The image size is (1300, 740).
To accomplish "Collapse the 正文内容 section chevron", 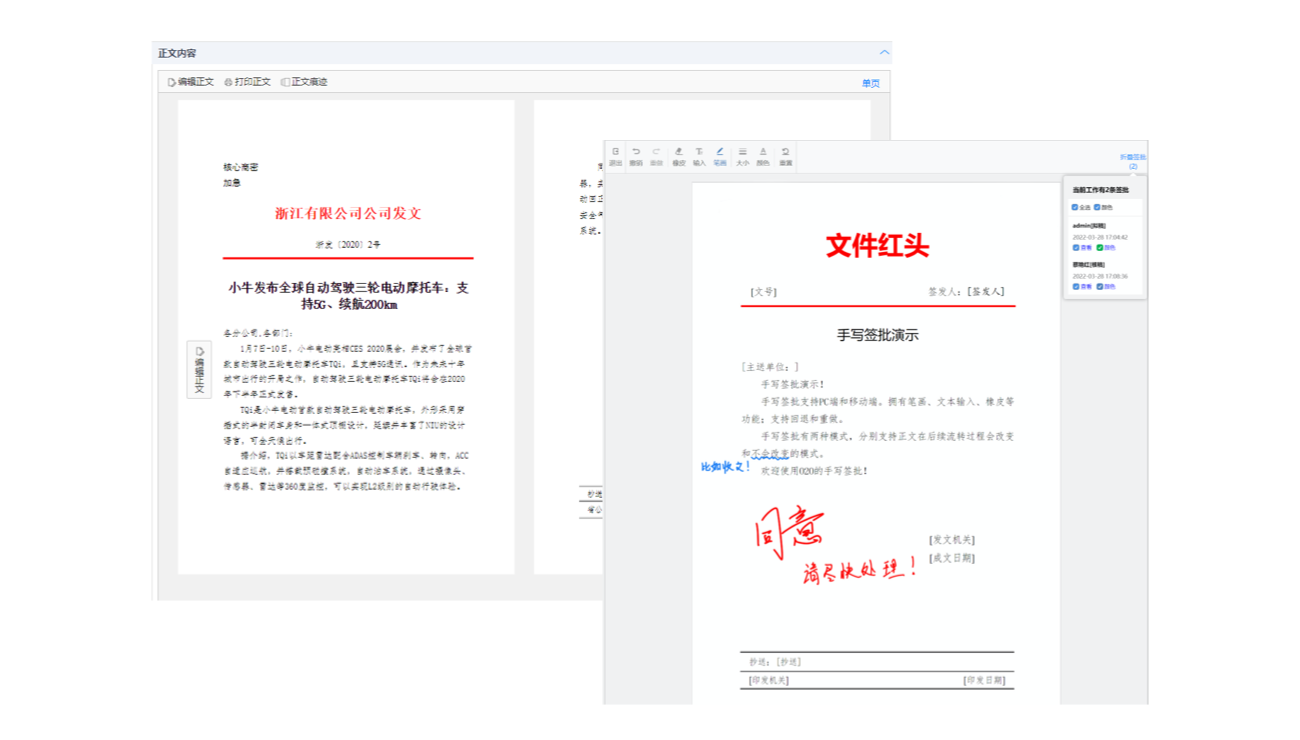I will [x=884, y=53].
